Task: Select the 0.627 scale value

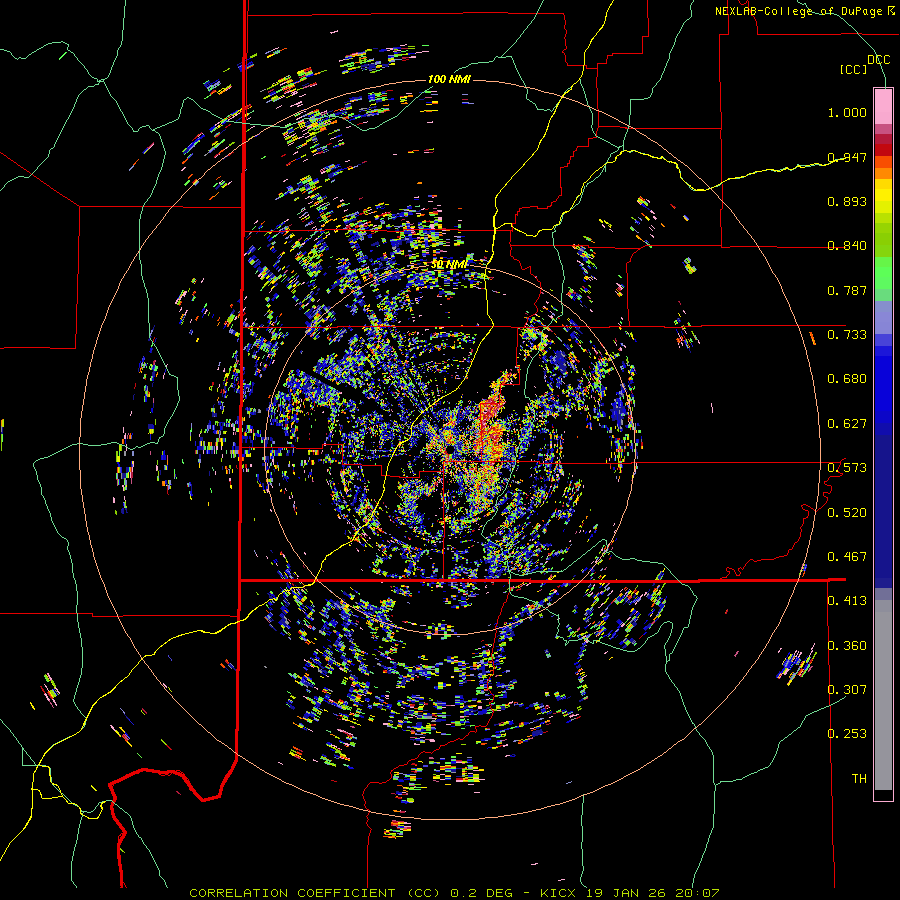Action: point(847,424)
